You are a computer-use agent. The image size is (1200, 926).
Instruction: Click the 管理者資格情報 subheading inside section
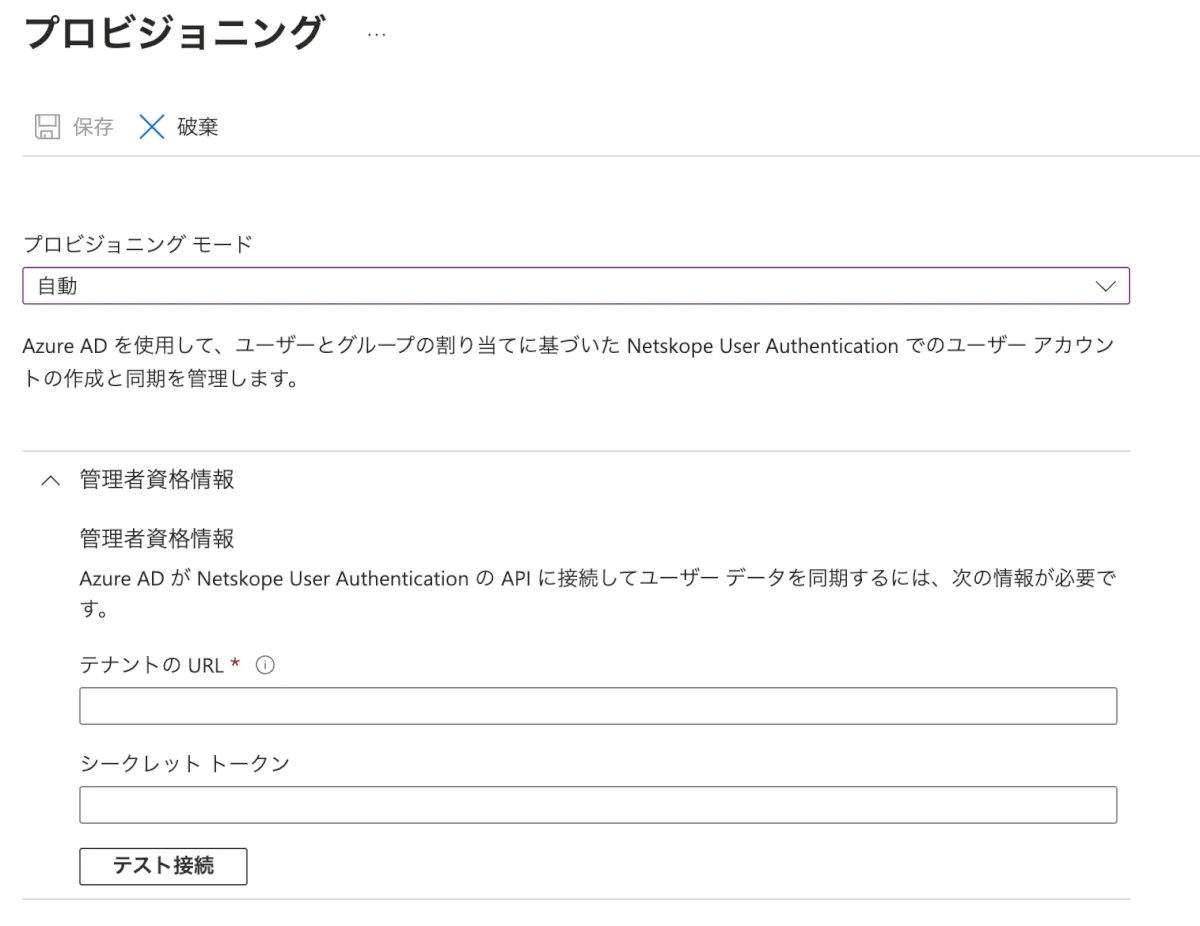[156, 540]
